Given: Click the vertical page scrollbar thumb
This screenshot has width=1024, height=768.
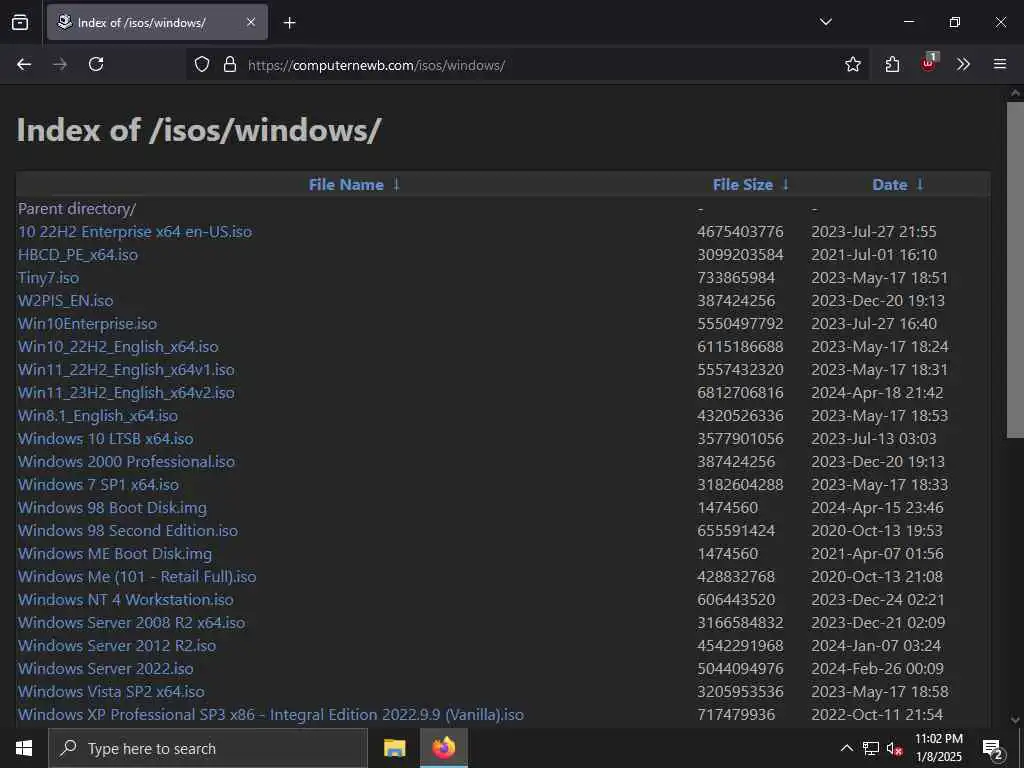Looking at the screenshot, I should (x=1015, y=270).
